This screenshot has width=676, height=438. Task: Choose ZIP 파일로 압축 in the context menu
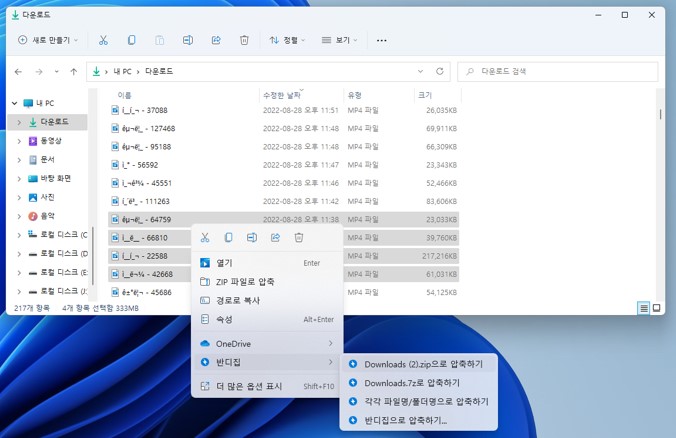point(267,282)
